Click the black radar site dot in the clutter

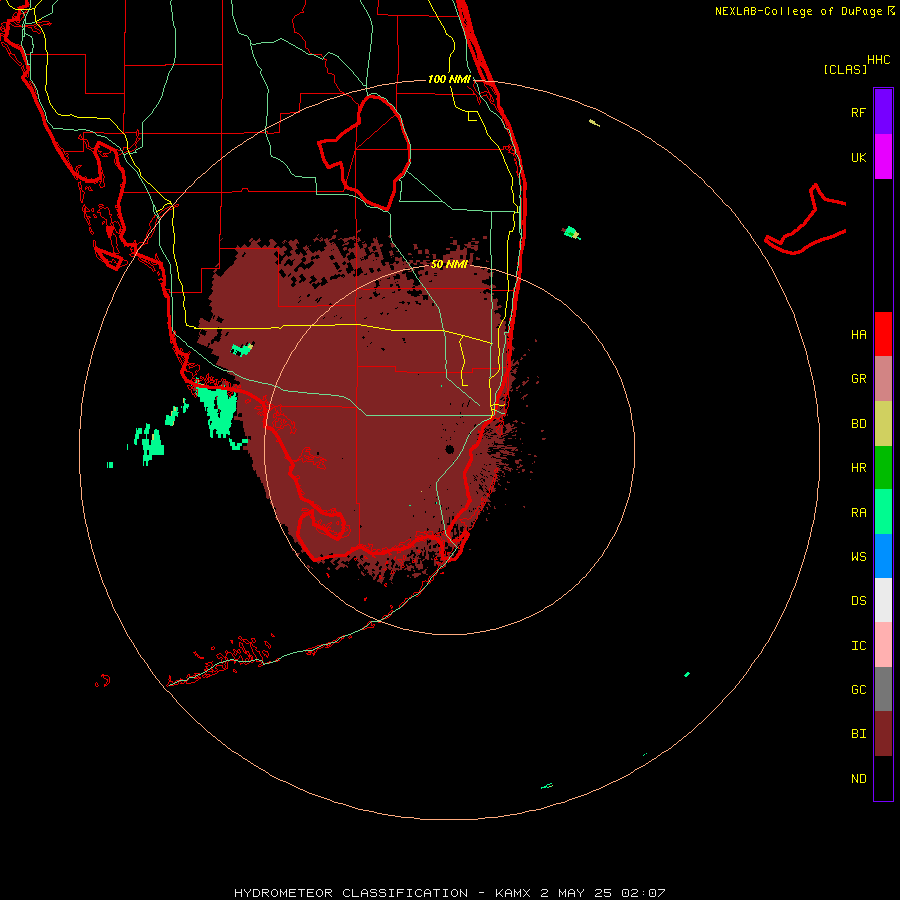[x=449, y=449]
